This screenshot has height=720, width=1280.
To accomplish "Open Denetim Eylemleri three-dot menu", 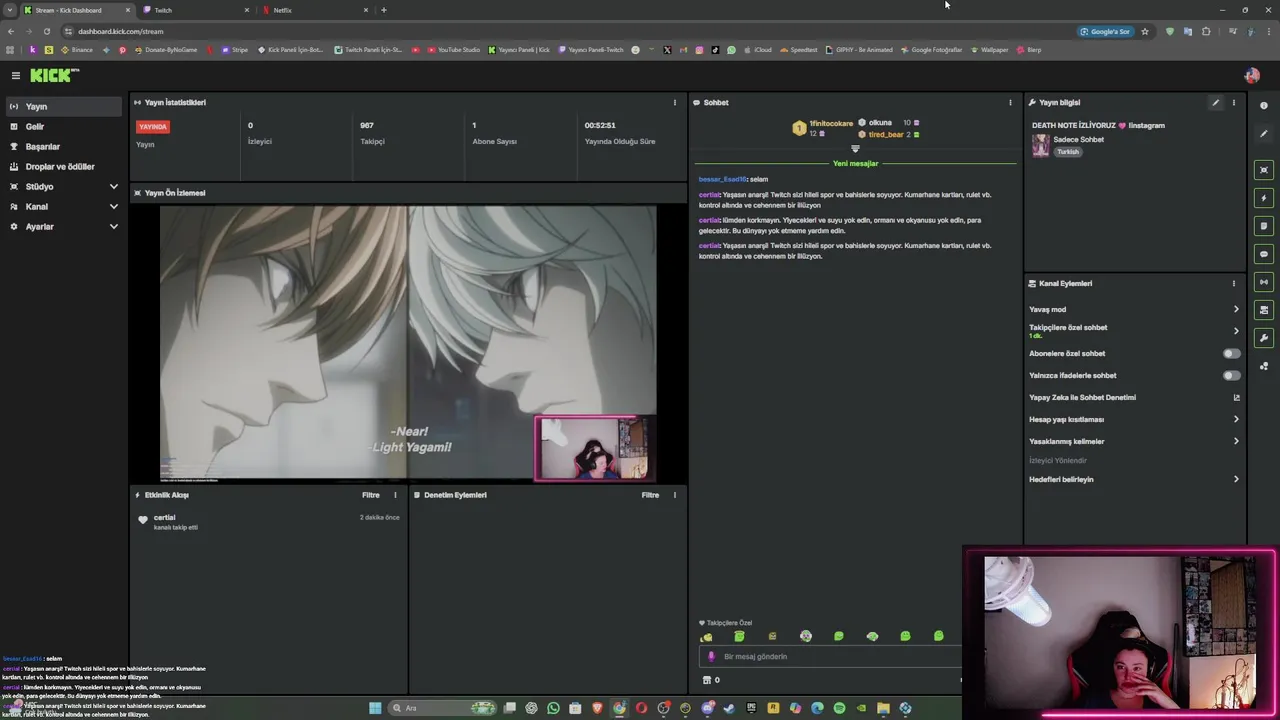I will point(674,495).
